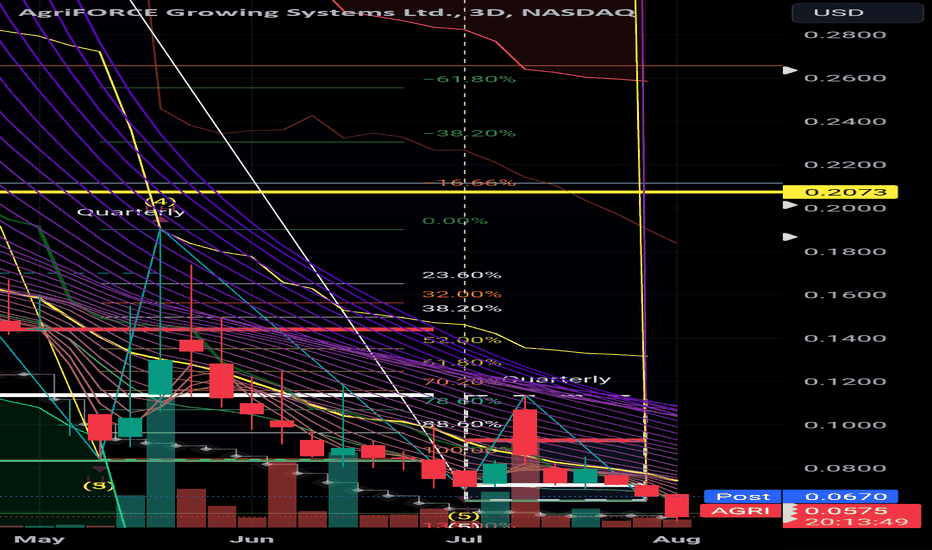Select the Aug label on time axis

coord(676,539)
